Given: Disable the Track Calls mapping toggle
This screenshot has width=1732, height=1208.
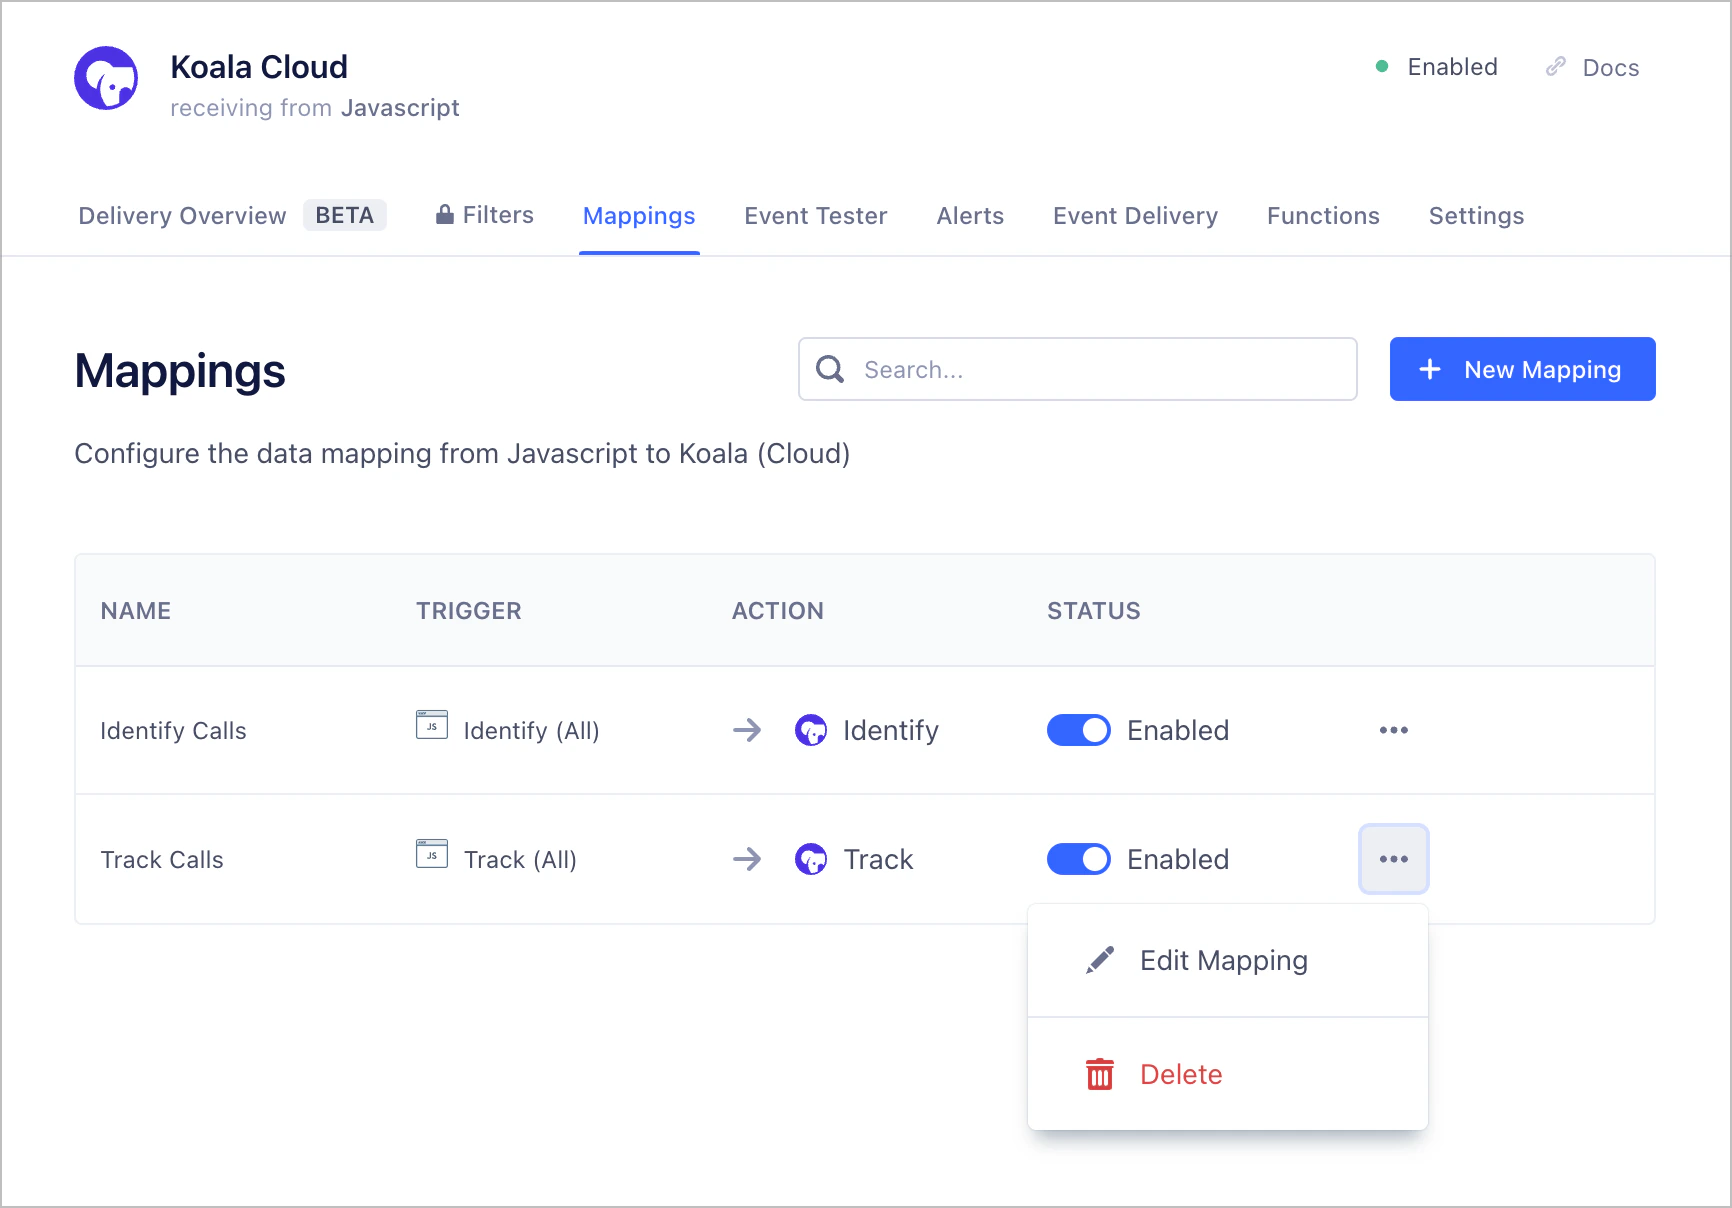Looking at the screenshot, I should tap(1079, 859).
